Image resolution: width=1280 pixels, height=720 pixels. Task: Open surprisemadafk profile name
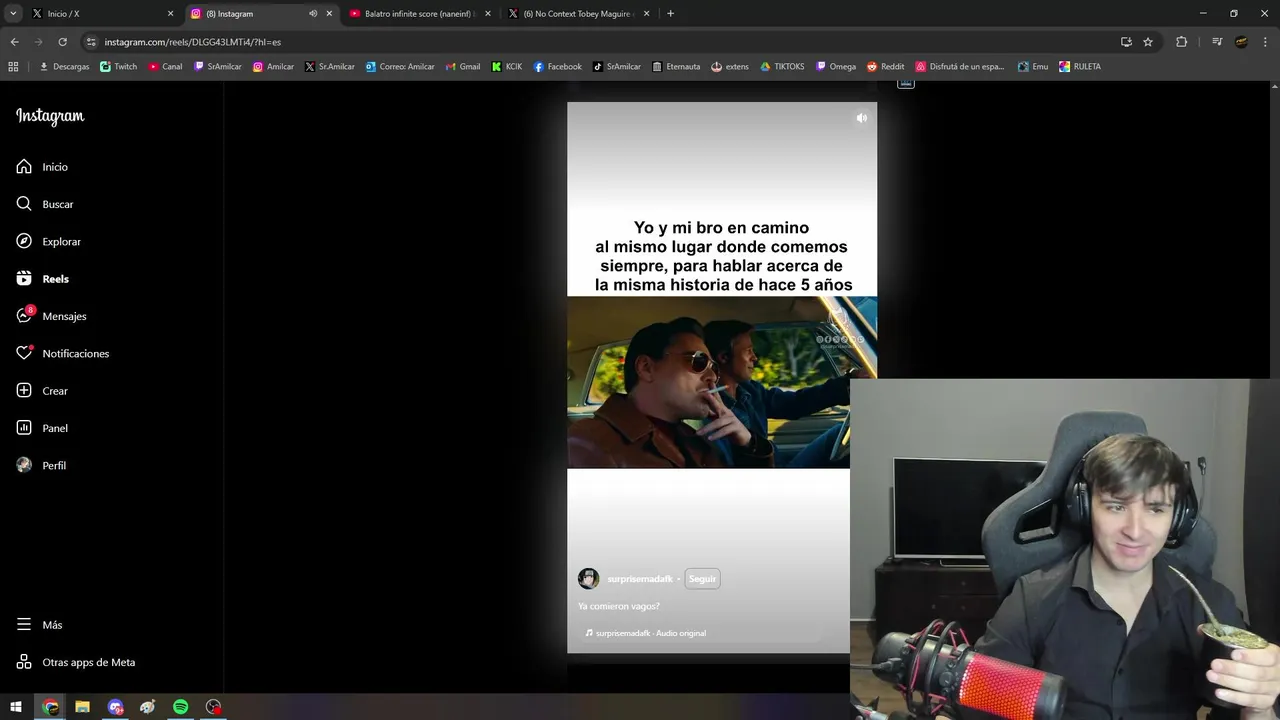tap(640, 579)
